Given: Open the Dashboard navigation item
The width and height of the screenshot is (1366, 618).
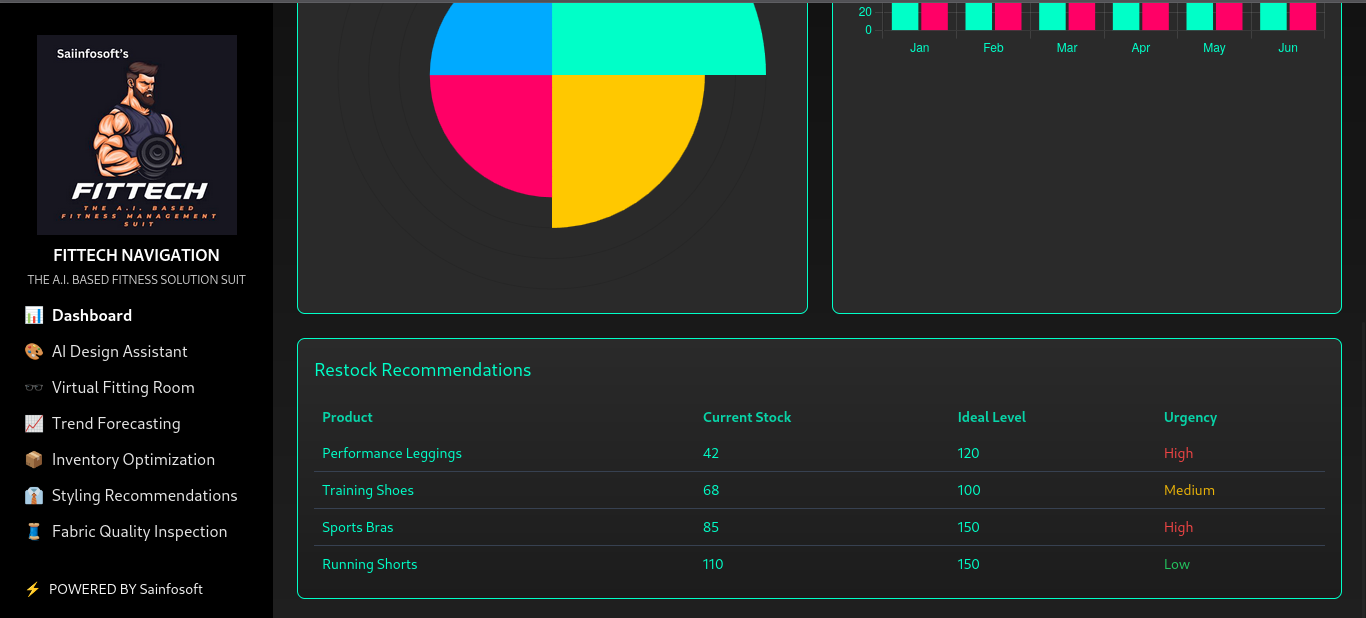Looking at the screenshot, I should 92,316.
